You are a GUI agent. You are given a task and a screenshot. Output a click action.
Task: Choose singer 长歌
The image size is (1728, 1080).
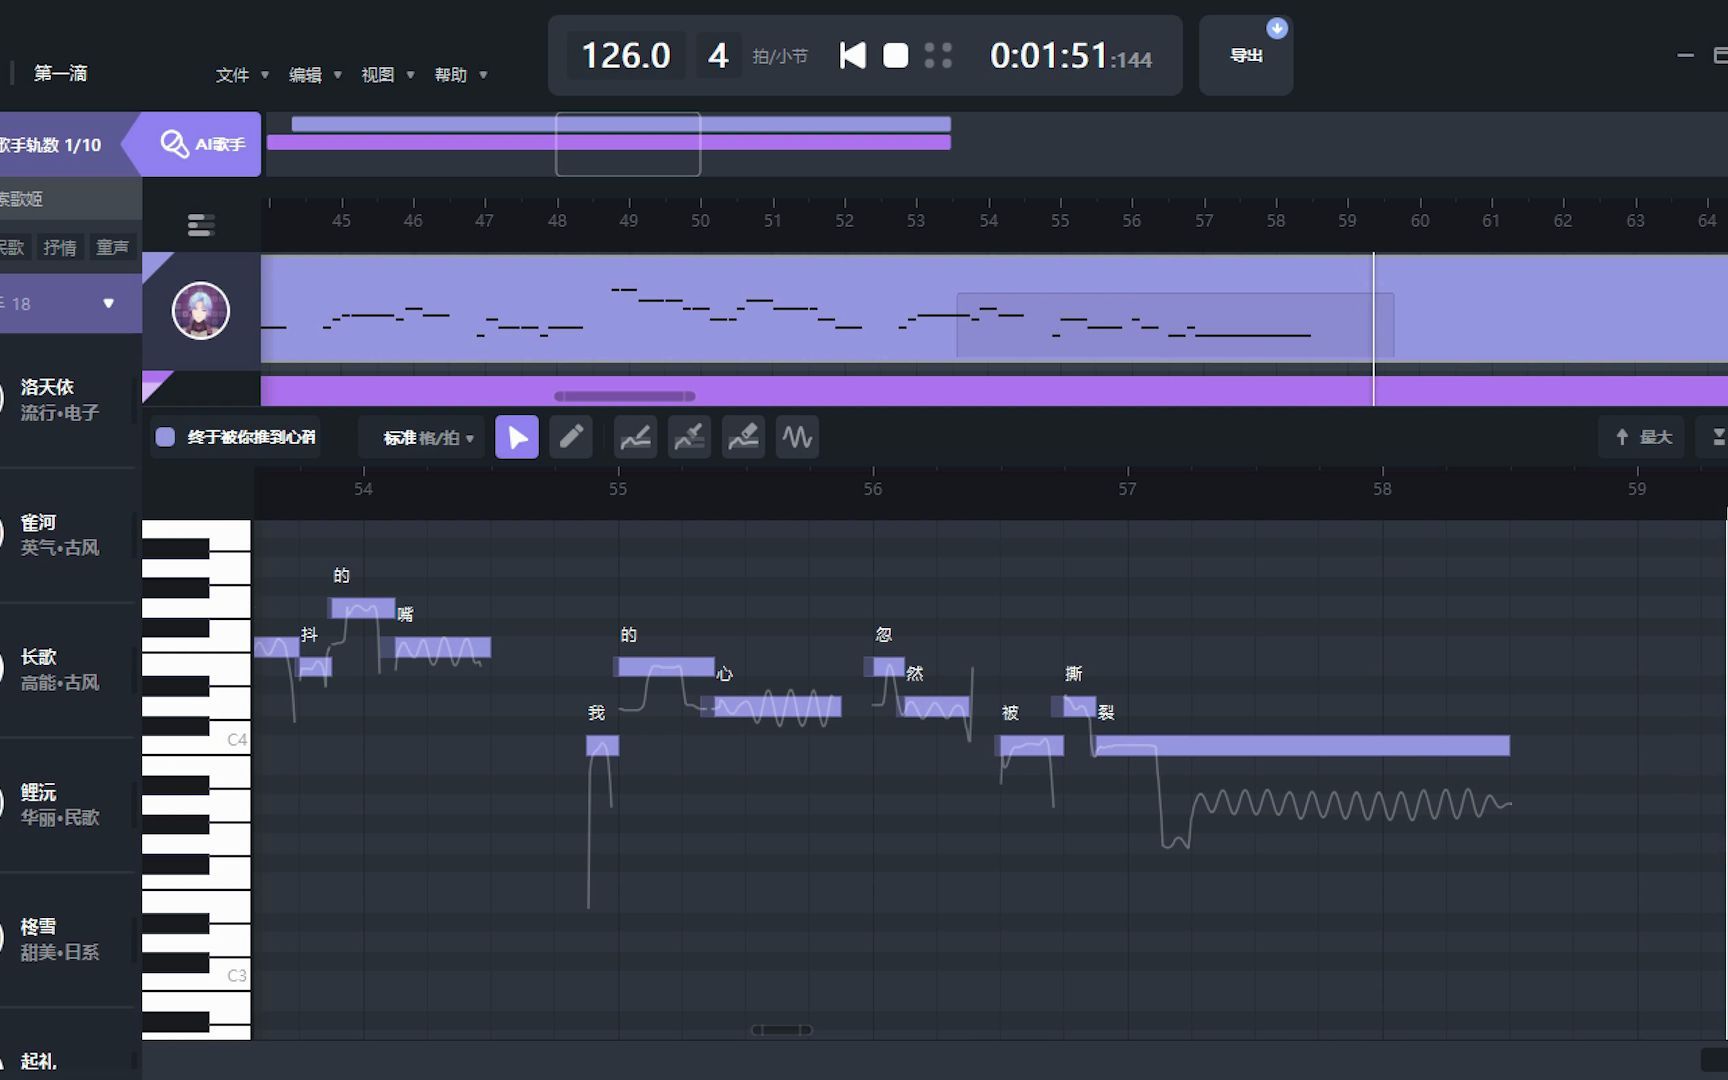tap(66, 669)
